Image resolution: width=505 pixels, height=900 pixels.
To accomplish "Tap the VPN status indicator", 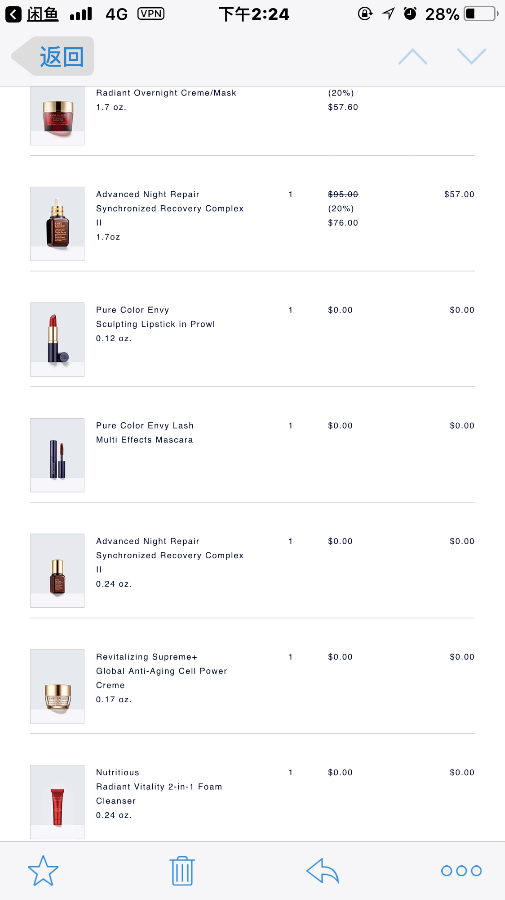I will click(x=151, y=13).
